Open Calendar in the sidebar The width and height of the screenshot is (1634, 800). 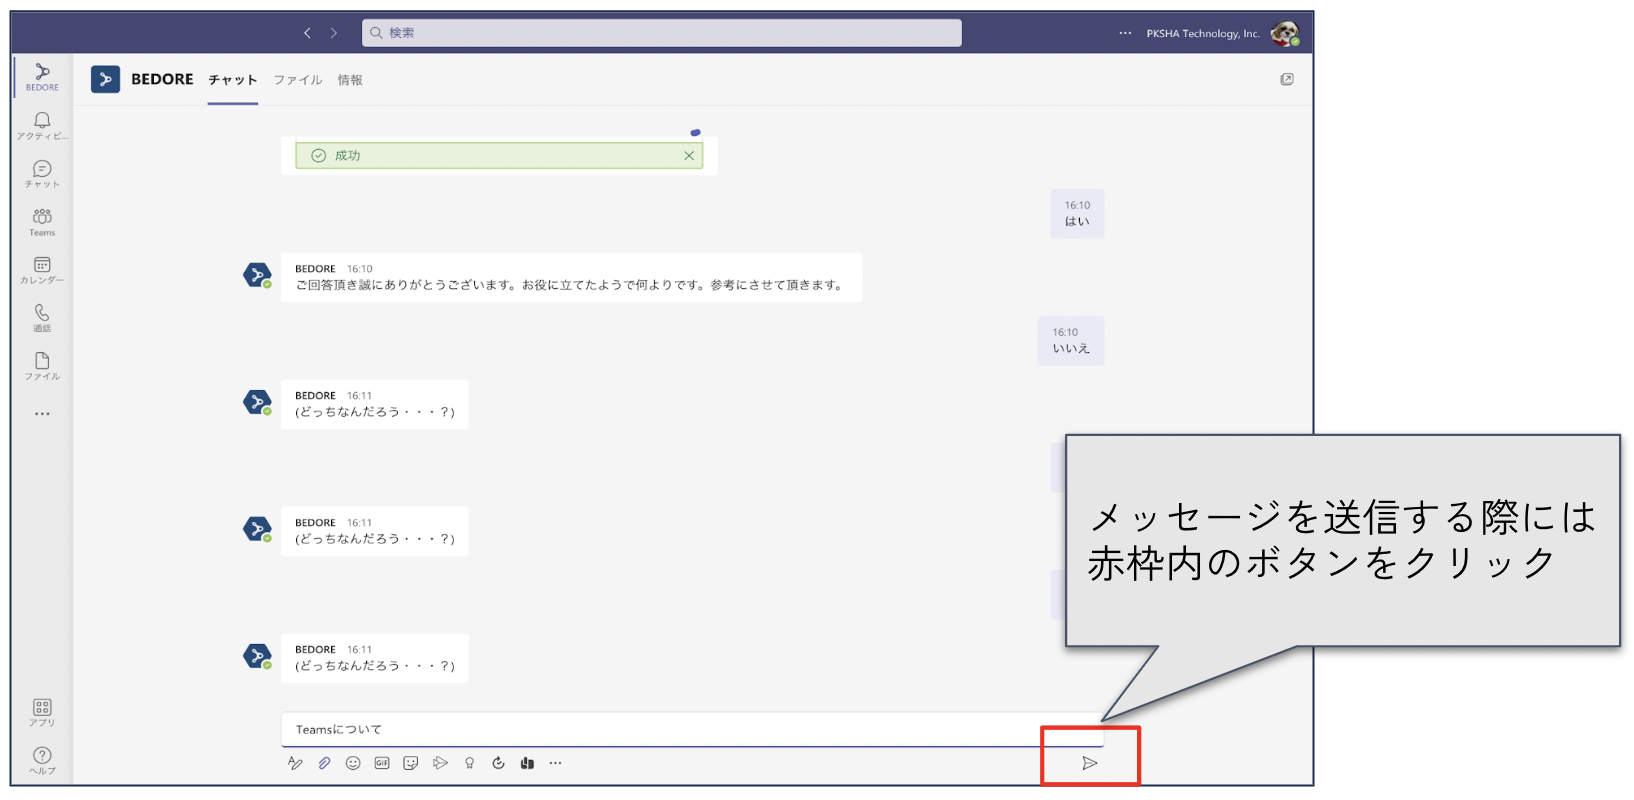click(42, 270)
